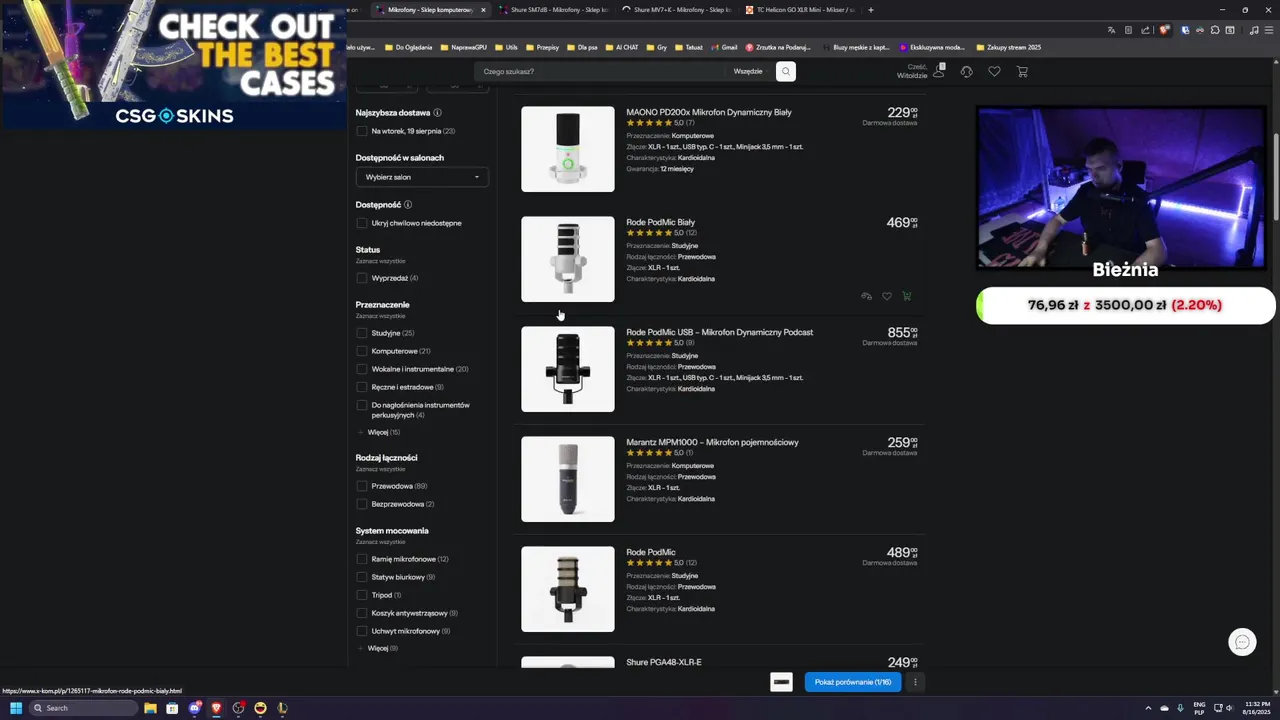Open Marantz MPM1000 product thumbnail
Image resolution: width=1280 pixels, height=720 pixels.
pos(568,479)
